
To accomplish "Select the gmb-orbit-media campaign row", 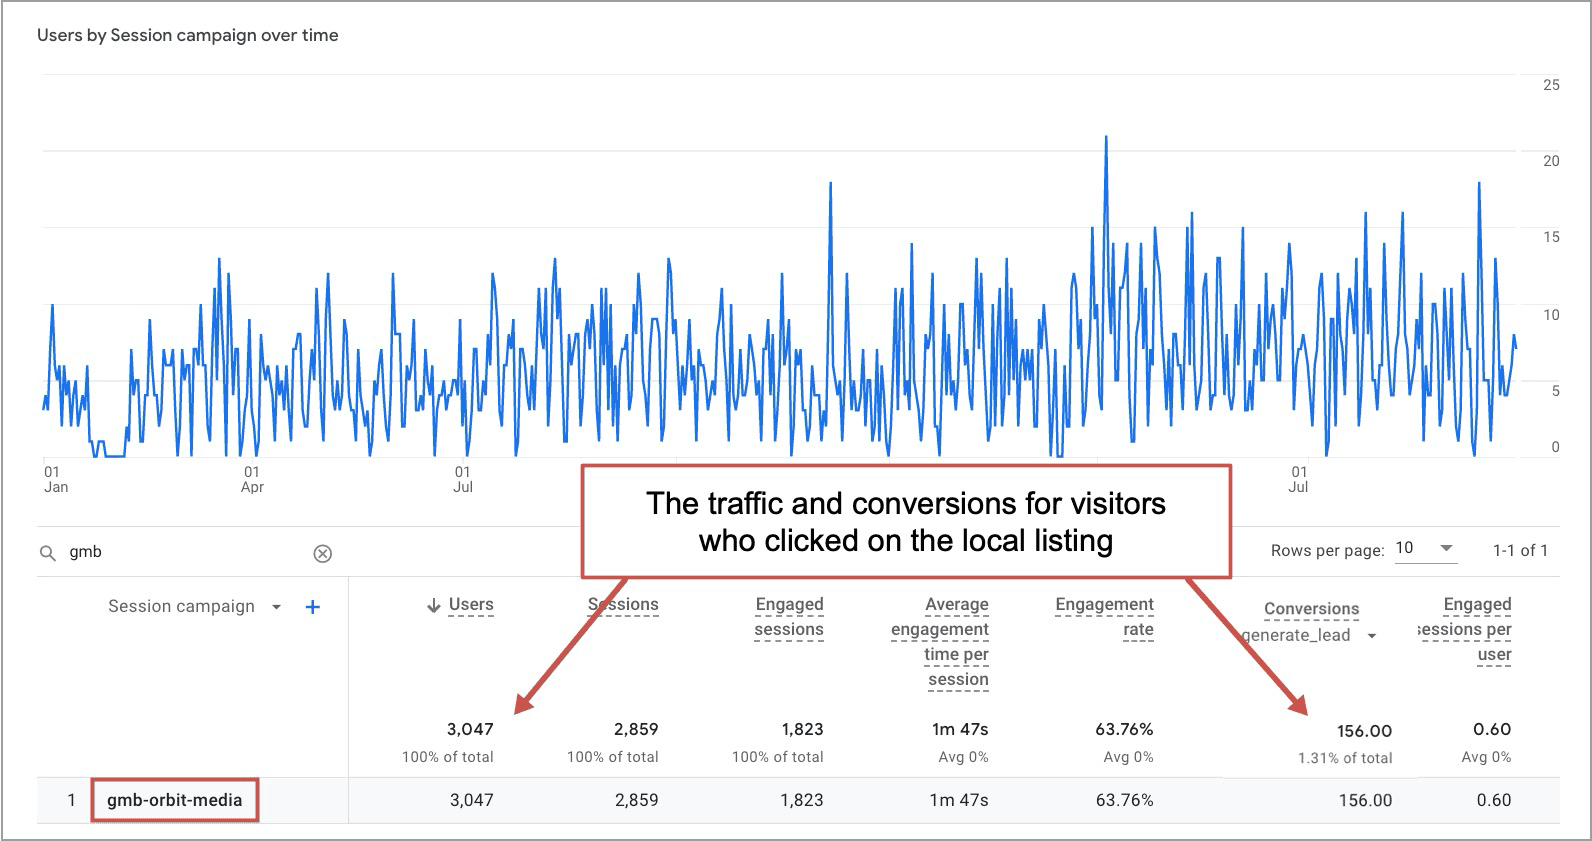I will point(798,800).
